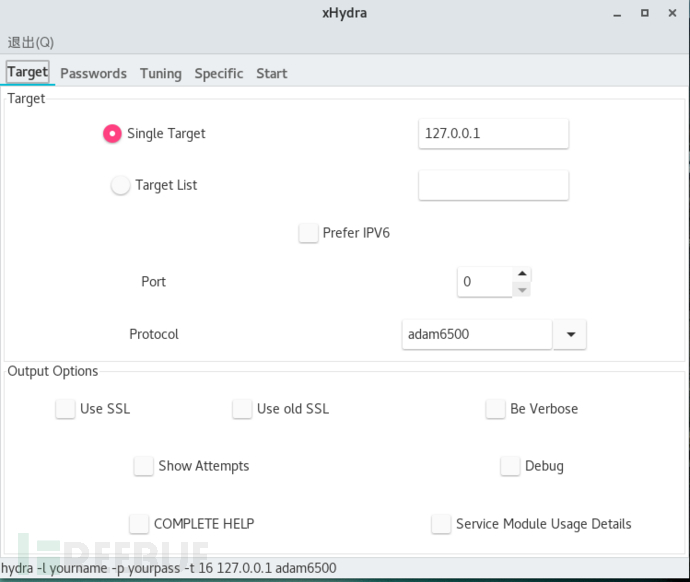
Task: Expand the Protocol dropdown arrow
Action: pos(570,334)
